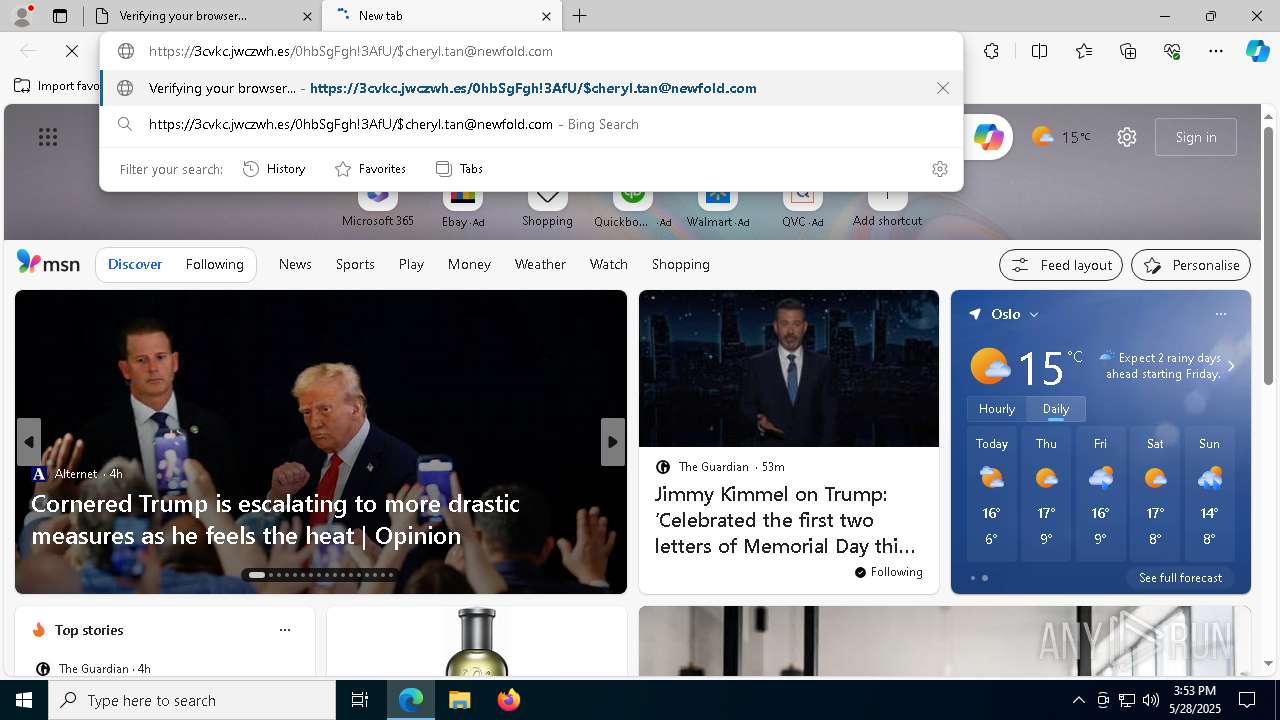This screenshot has height=720, width=1280.
Task: Open the Play category
Action: (411, 264)
